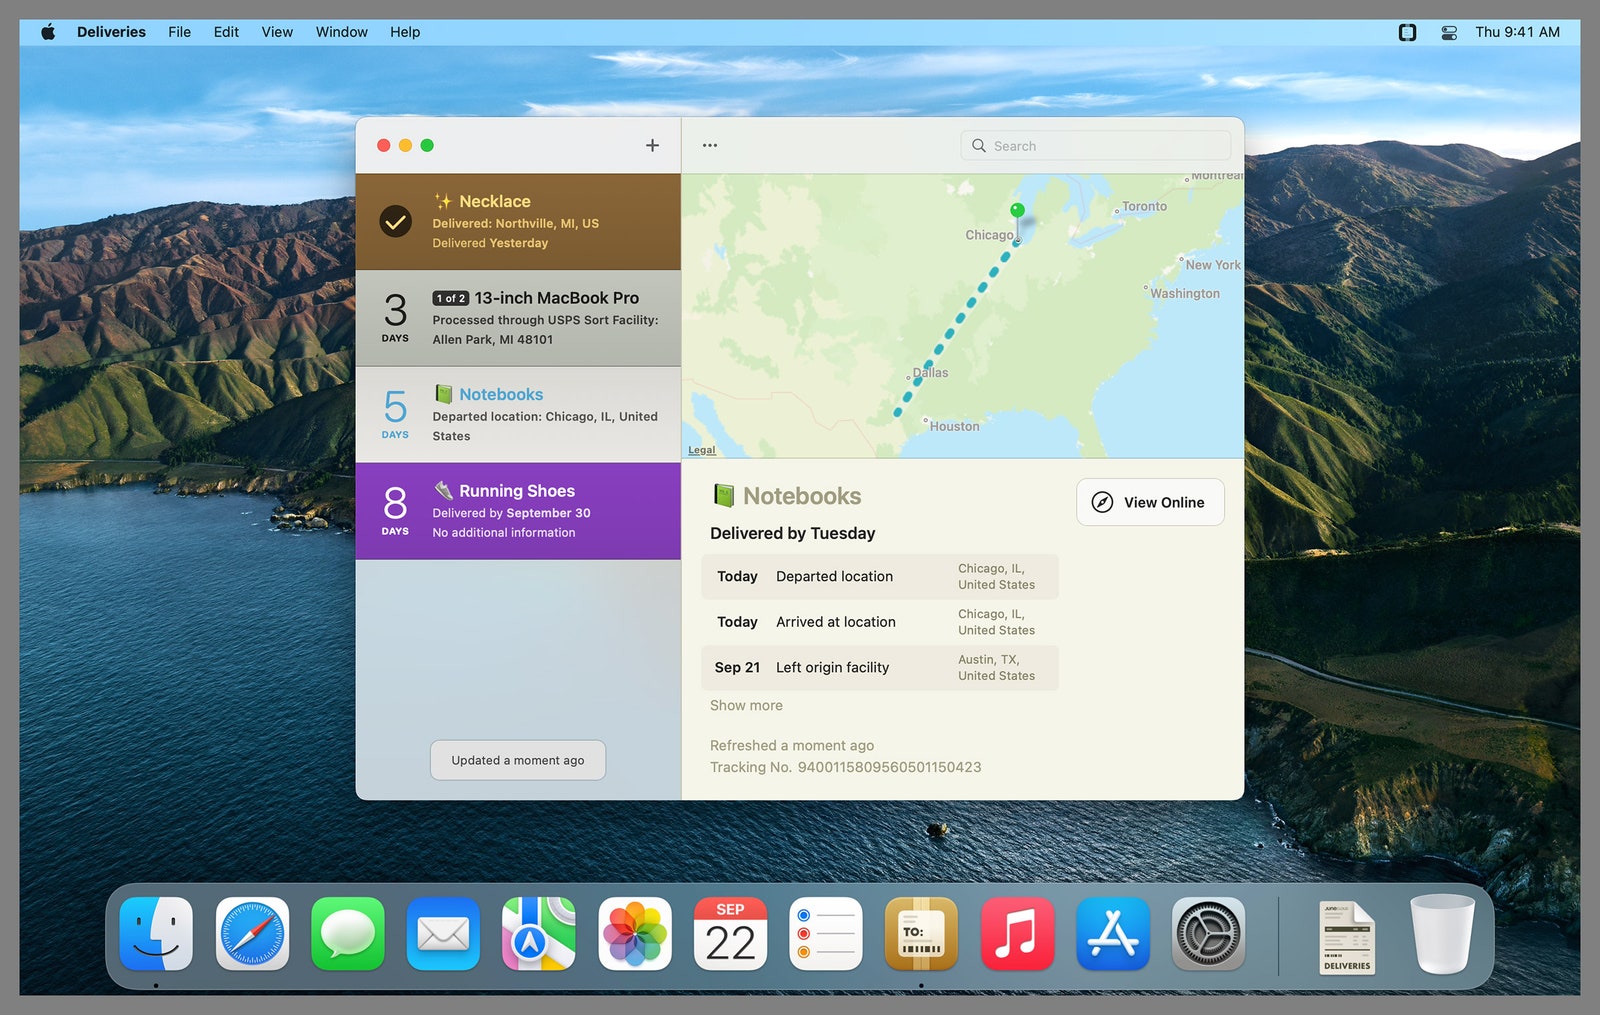The image size is (1600, 1015).
Task: Click the square status icon in menu bar
Action: click(x=1407, y=32)
